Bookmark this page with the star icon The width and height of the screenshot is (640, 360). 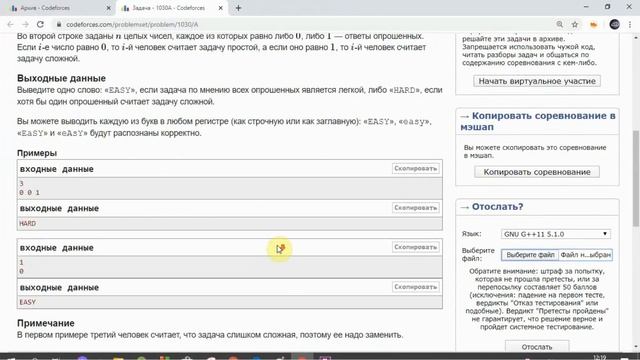pyautogui.click(x=575, y=24)
